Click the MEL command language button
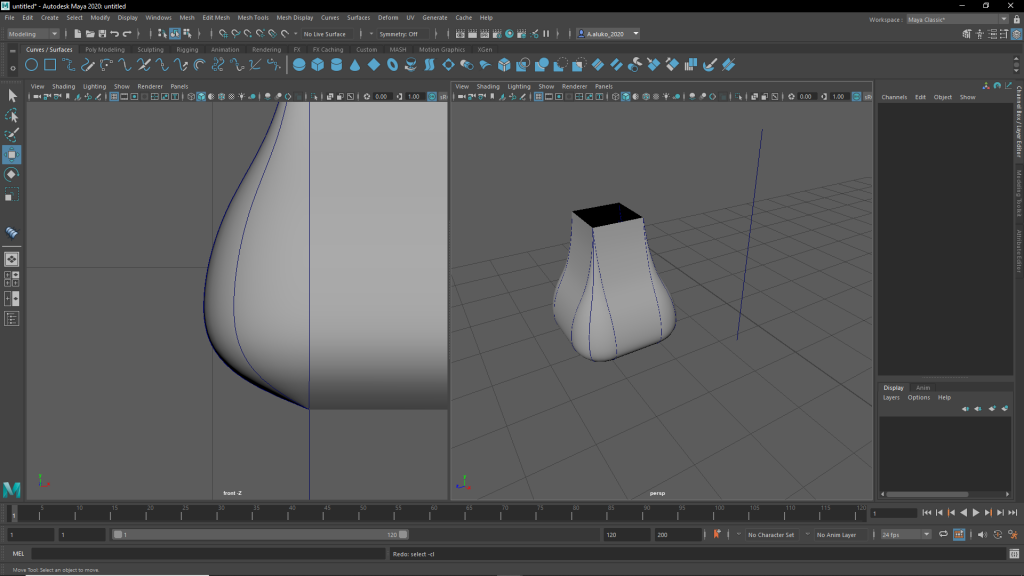The image size is (1024, 576). (18, 553)
